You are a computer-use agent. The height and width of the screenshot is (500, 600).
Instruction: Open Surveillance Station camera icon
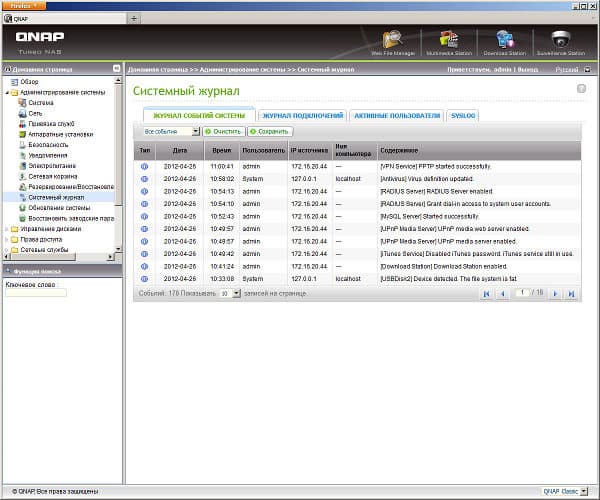tap(561, 42)
